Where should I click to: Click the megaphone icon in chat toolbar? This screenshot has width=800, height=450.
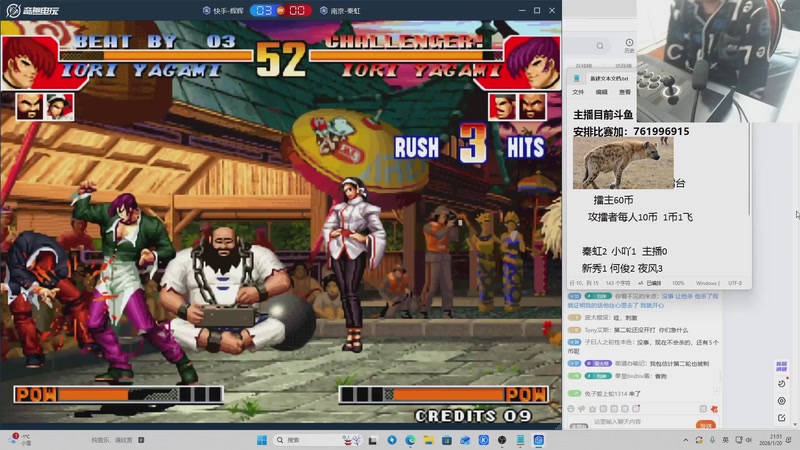click(582, 409)
